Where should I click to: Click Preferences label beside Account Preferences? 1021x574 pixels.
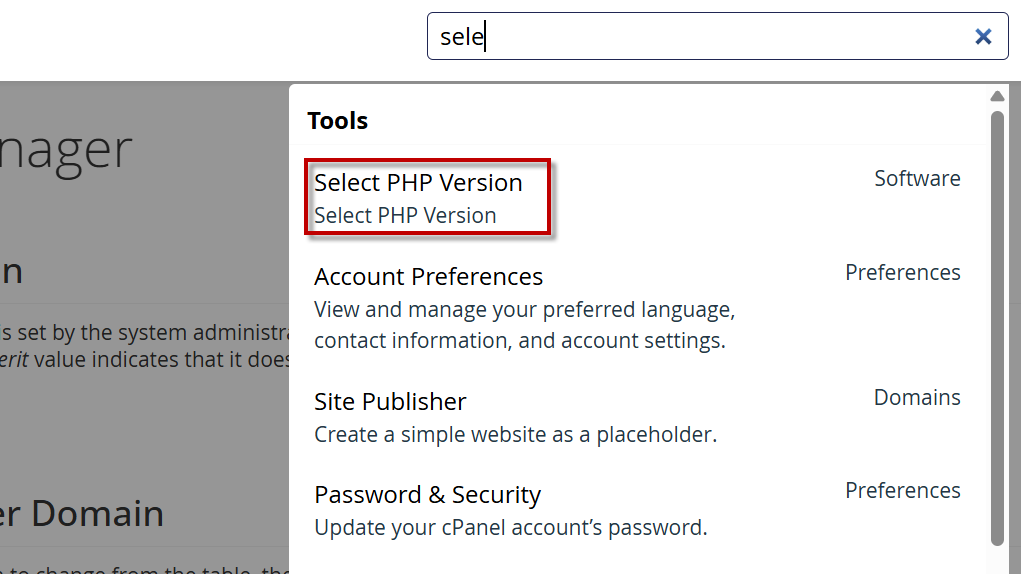click(x=902, y=273)
